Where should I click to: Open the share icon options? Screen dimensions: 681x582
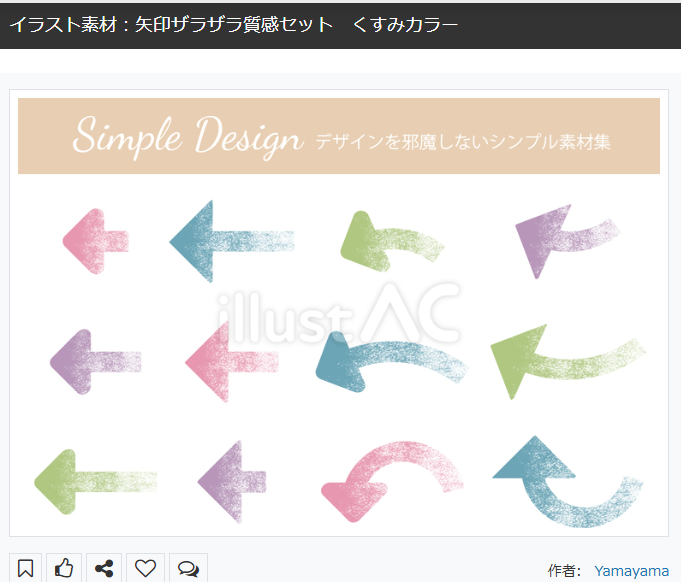coord(104,568)
